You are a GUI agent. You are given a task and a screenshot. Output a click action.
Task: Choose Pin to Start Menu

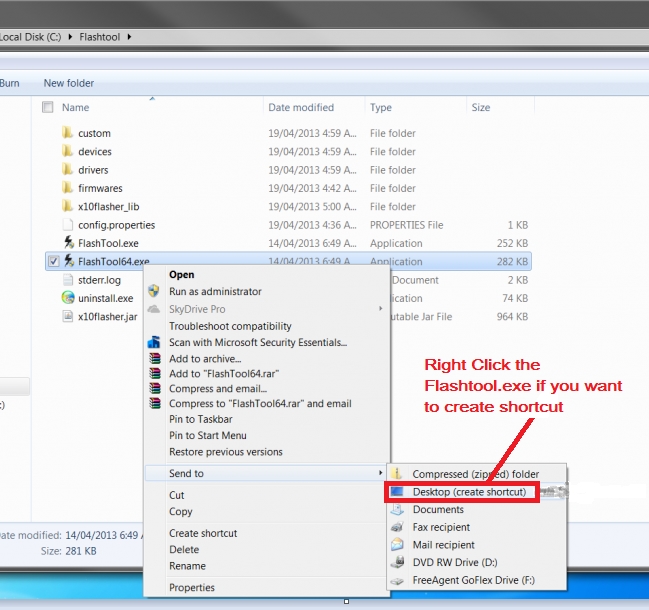pos(208,435)
